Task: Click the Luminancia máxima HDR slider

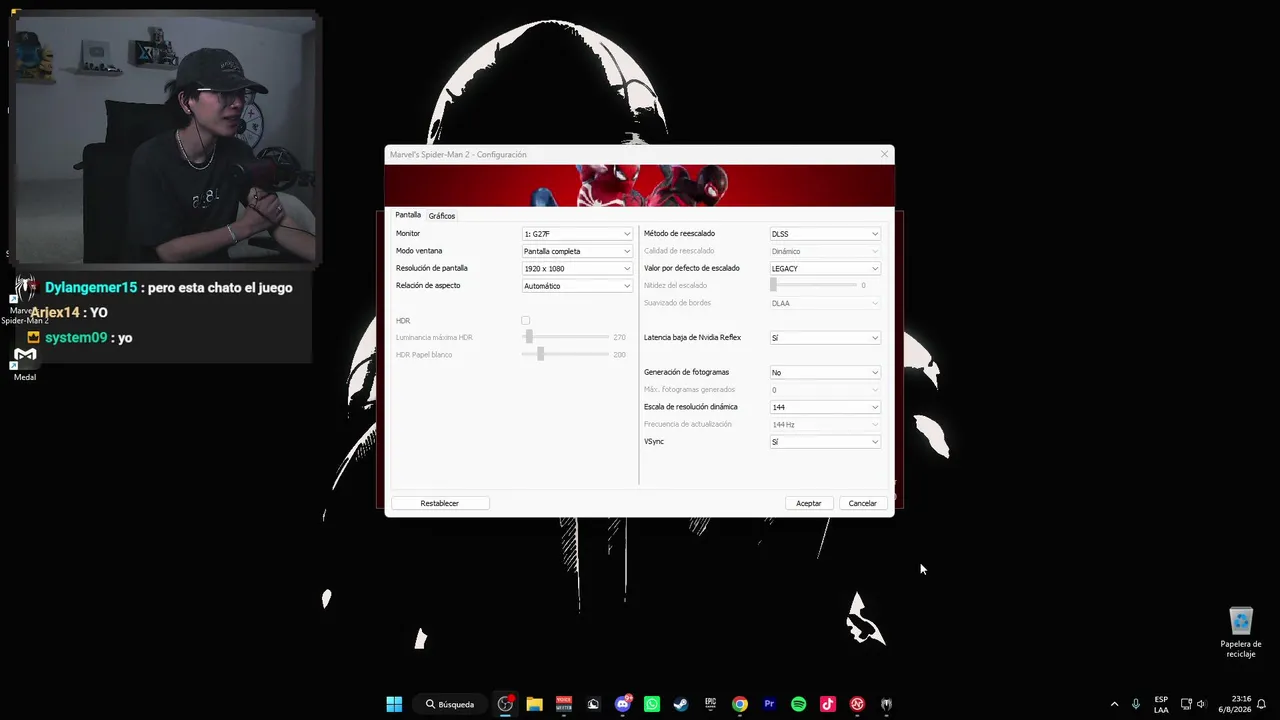Action: 566,337
